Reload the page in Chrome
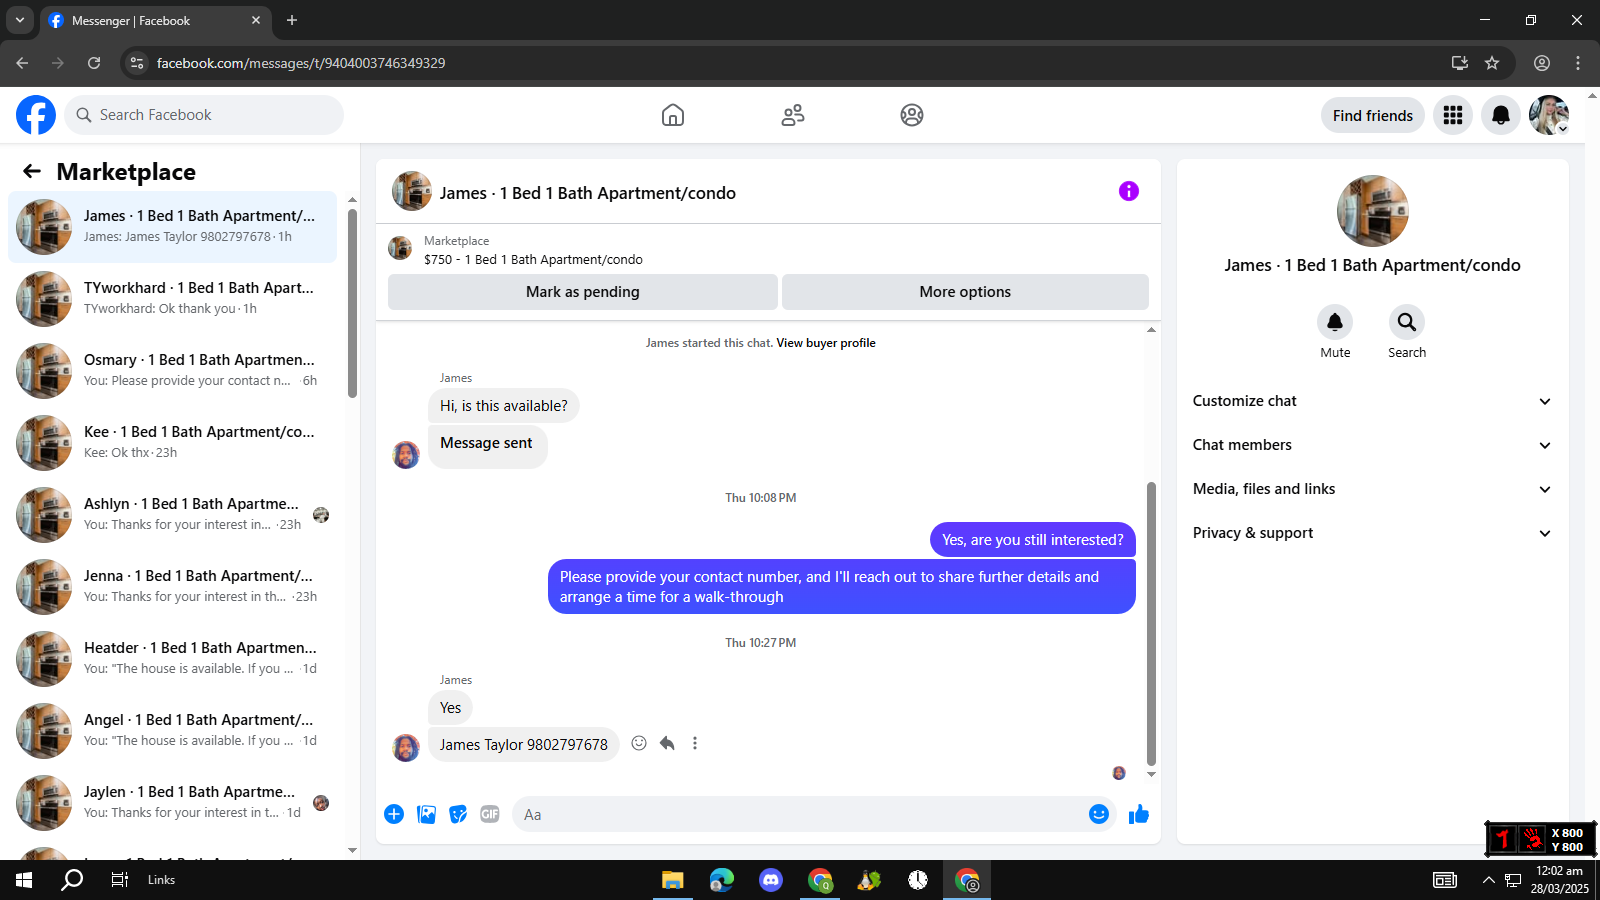The height and width of the screenshot is (900, 1600). (94, 63)
